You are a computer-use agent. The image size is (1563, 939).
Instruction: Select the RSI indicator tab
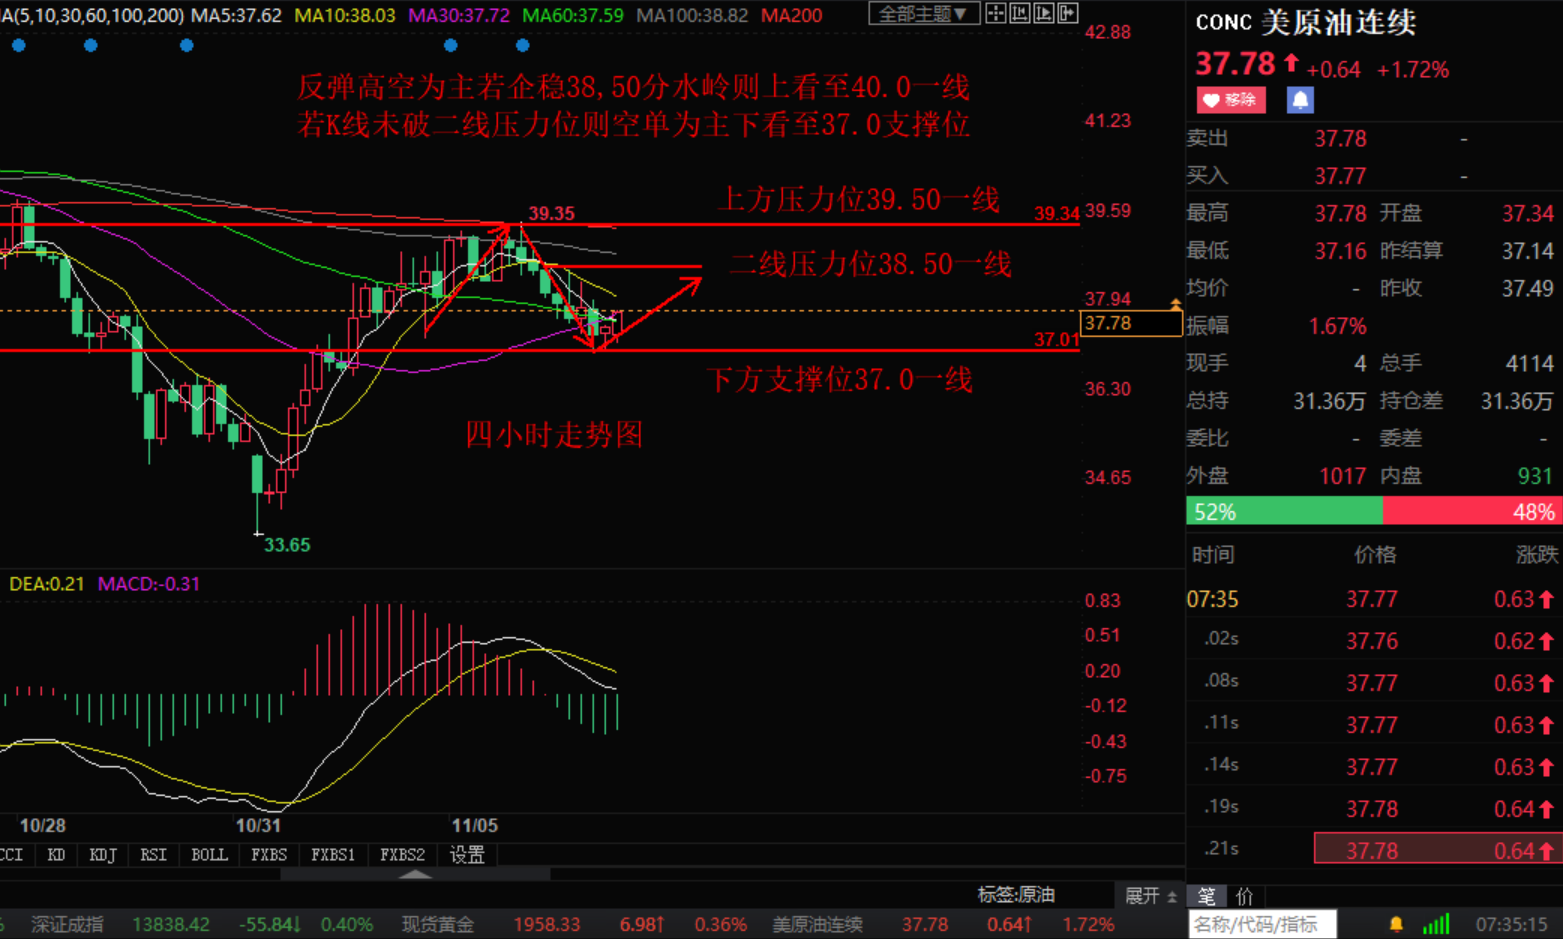pyautogui.click(x=153, y=855)
